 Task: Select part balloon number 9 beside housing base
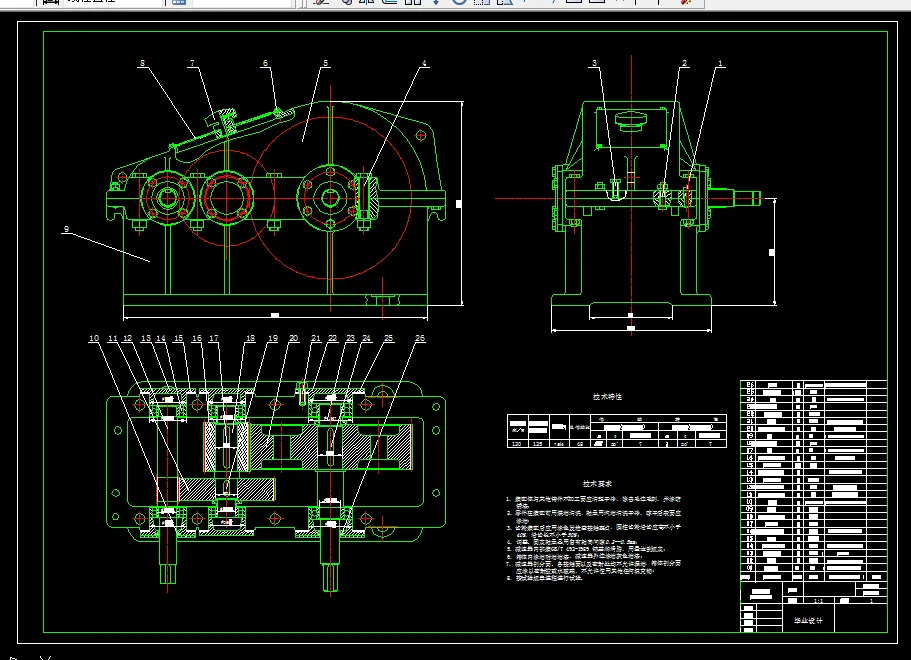[66, 229]
